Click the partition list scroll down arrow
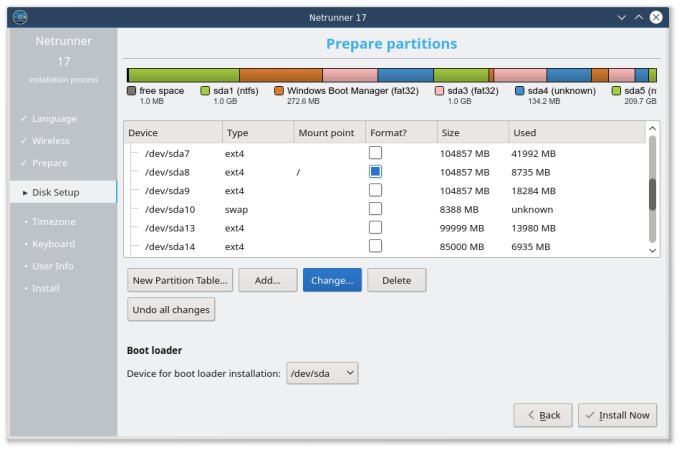 [652, 250]
